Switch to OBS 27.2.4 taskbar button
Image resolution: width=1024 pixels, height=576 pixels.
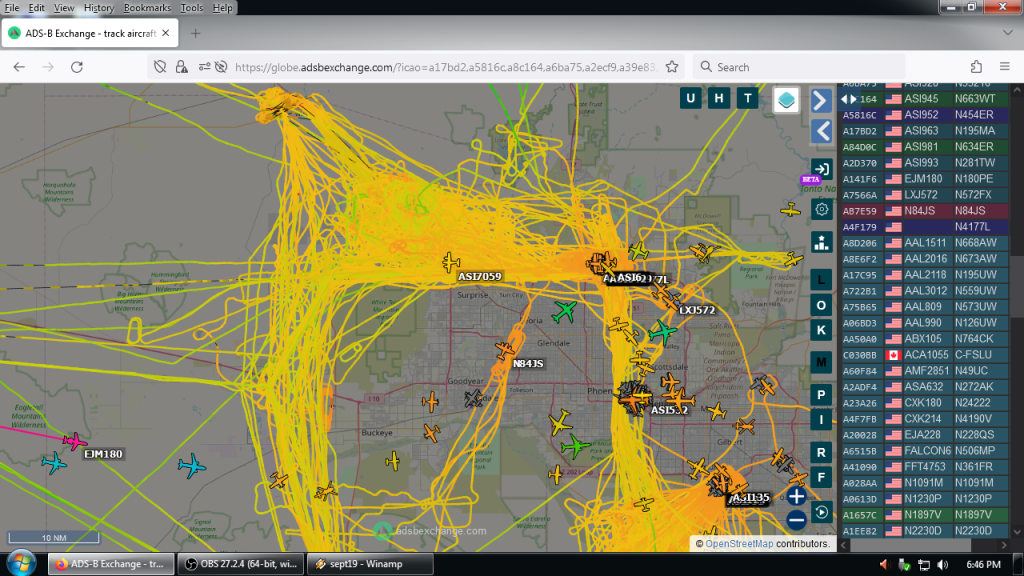pos(241,564)
